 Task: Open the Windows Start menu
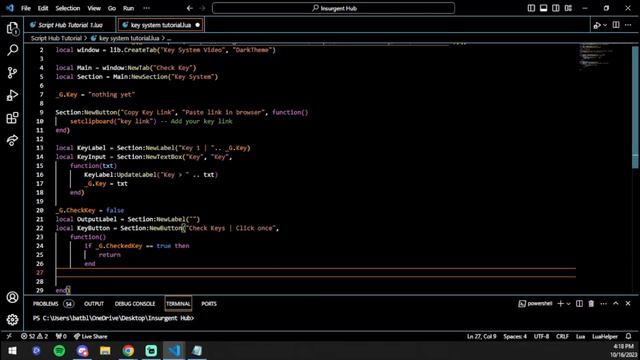(x=12, y=351)
